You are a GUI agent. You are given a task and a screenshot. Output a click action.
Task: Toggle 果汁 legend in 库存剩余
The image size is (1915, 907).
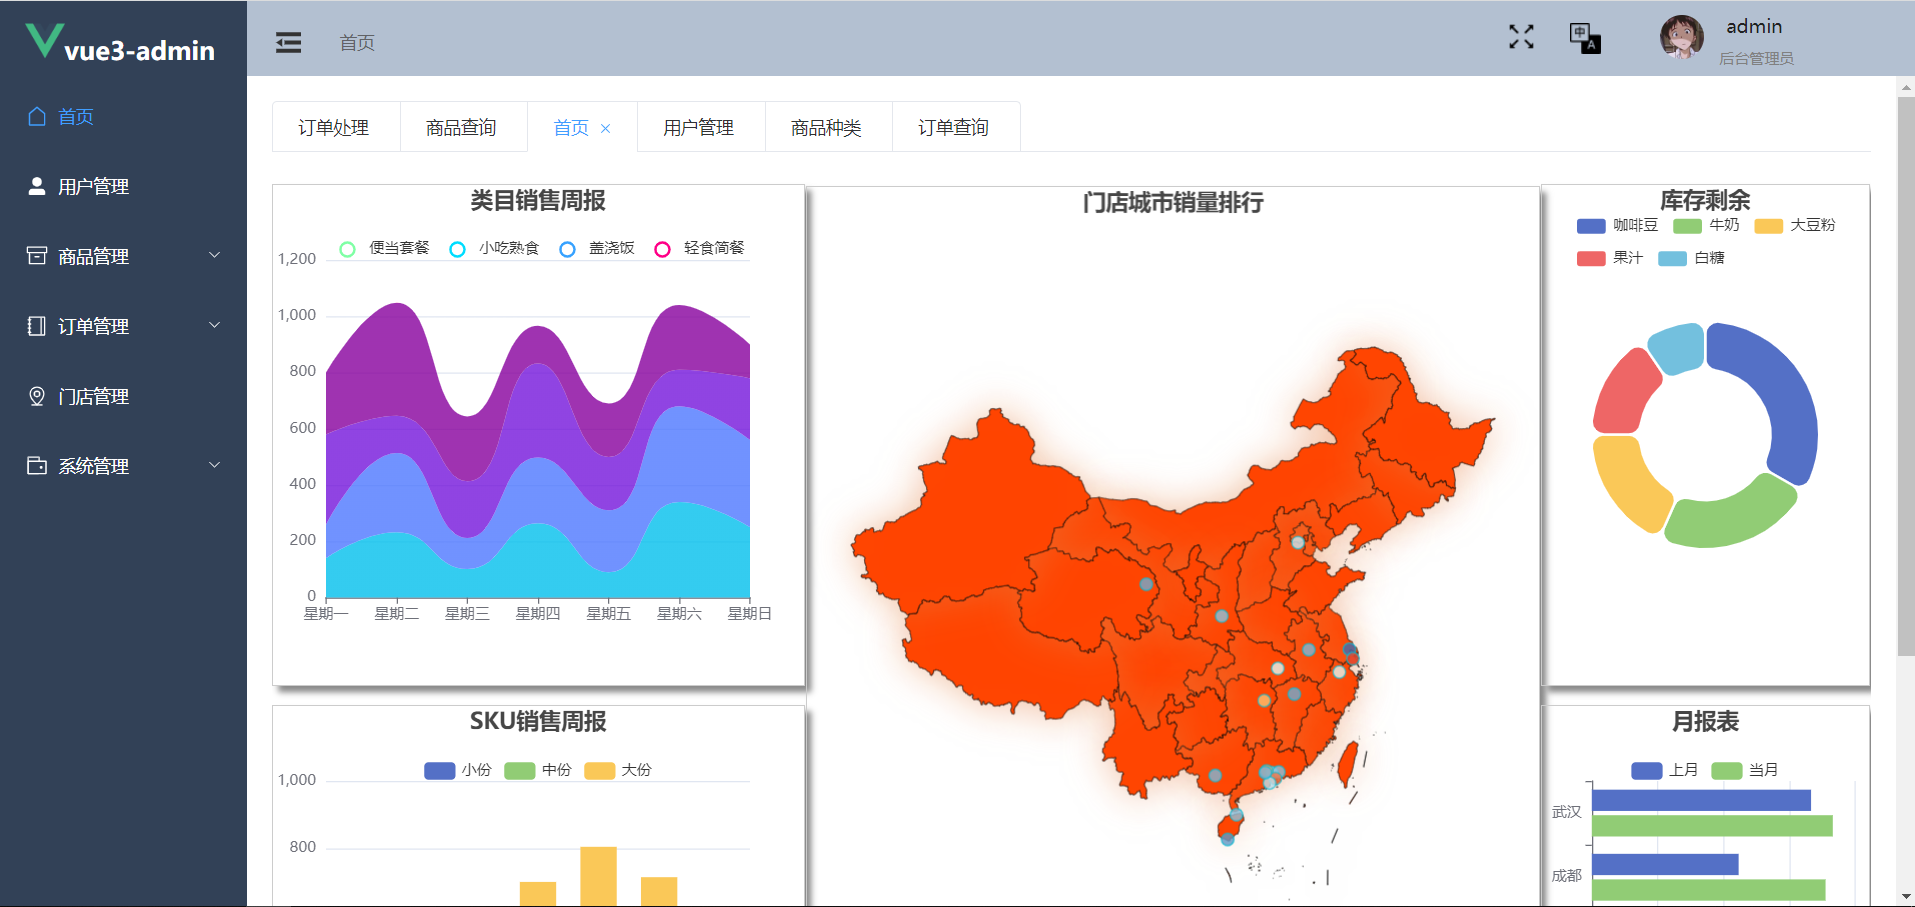point(1610,258)
